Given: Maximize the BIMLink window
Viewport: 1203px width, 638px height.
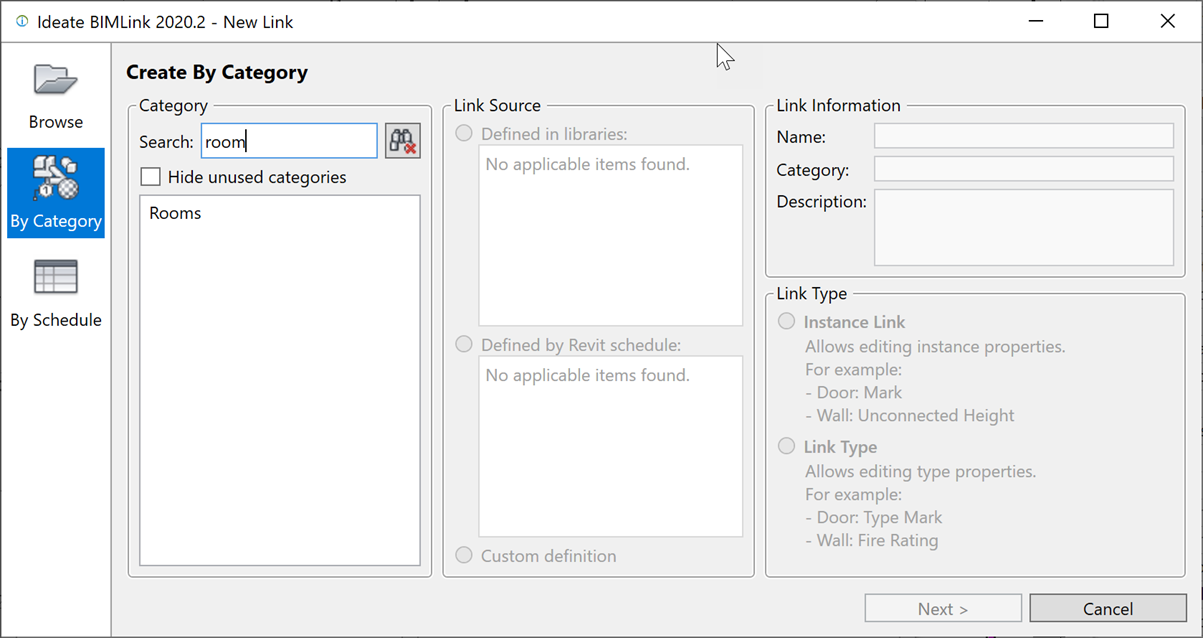Looking at the screenshot, I should coord(1101,21).
